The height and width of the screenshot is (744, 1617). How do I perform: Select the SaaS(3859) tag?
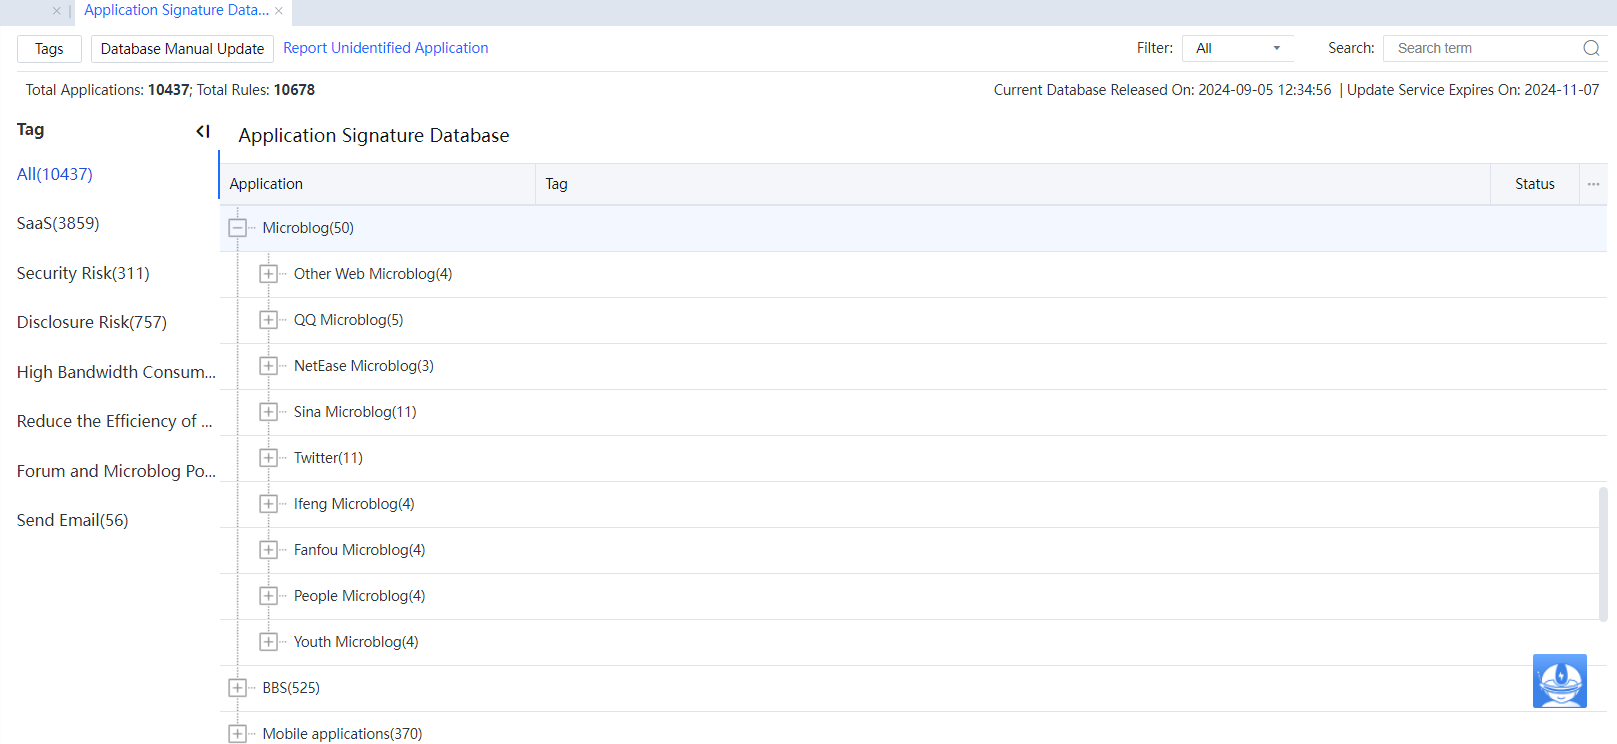[58, 223]
